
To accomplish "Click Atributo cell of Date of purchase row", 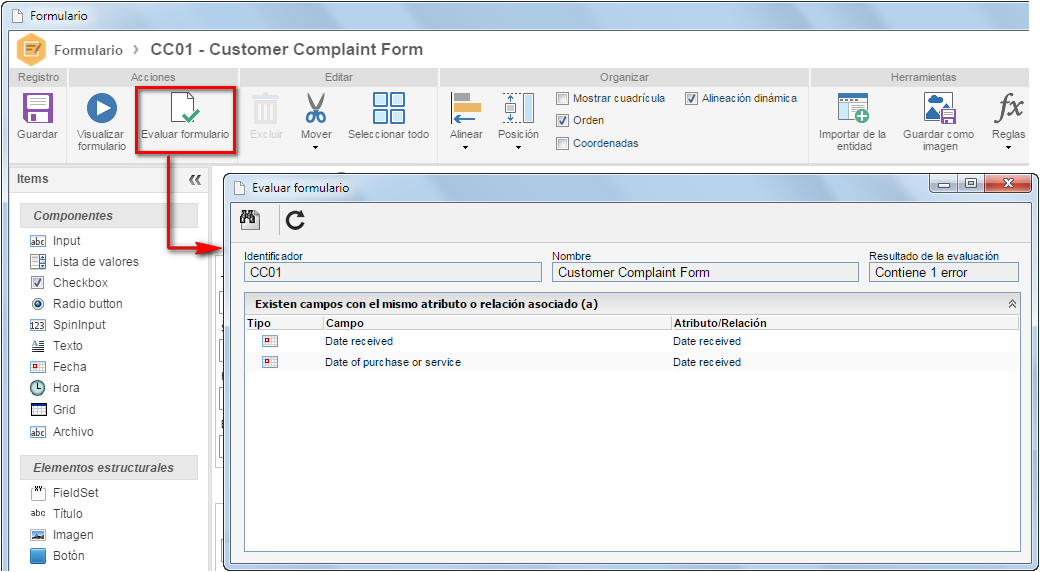I will [707, 362].
